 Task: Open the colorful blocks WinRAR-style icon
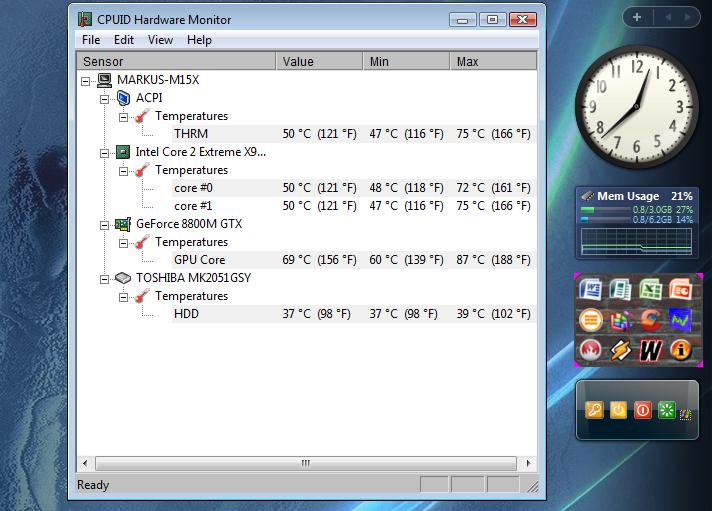[x=621, y=320]
